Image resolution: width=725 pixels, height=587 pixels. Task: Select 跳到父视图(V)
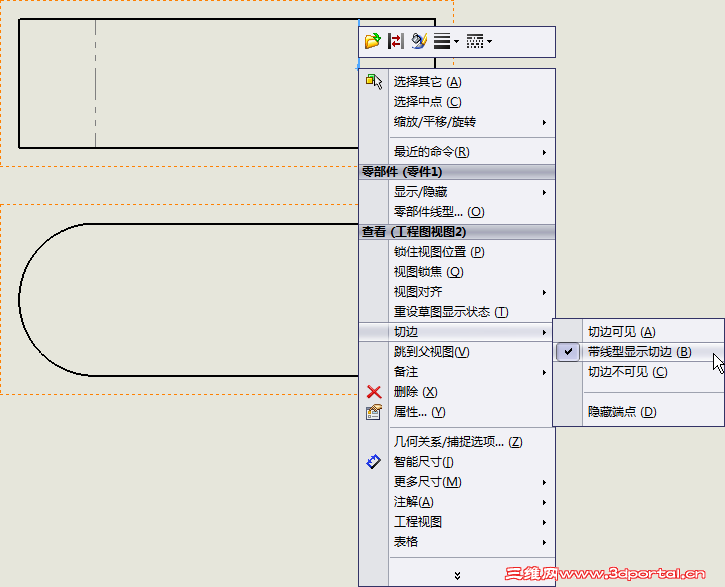point(457,352)
